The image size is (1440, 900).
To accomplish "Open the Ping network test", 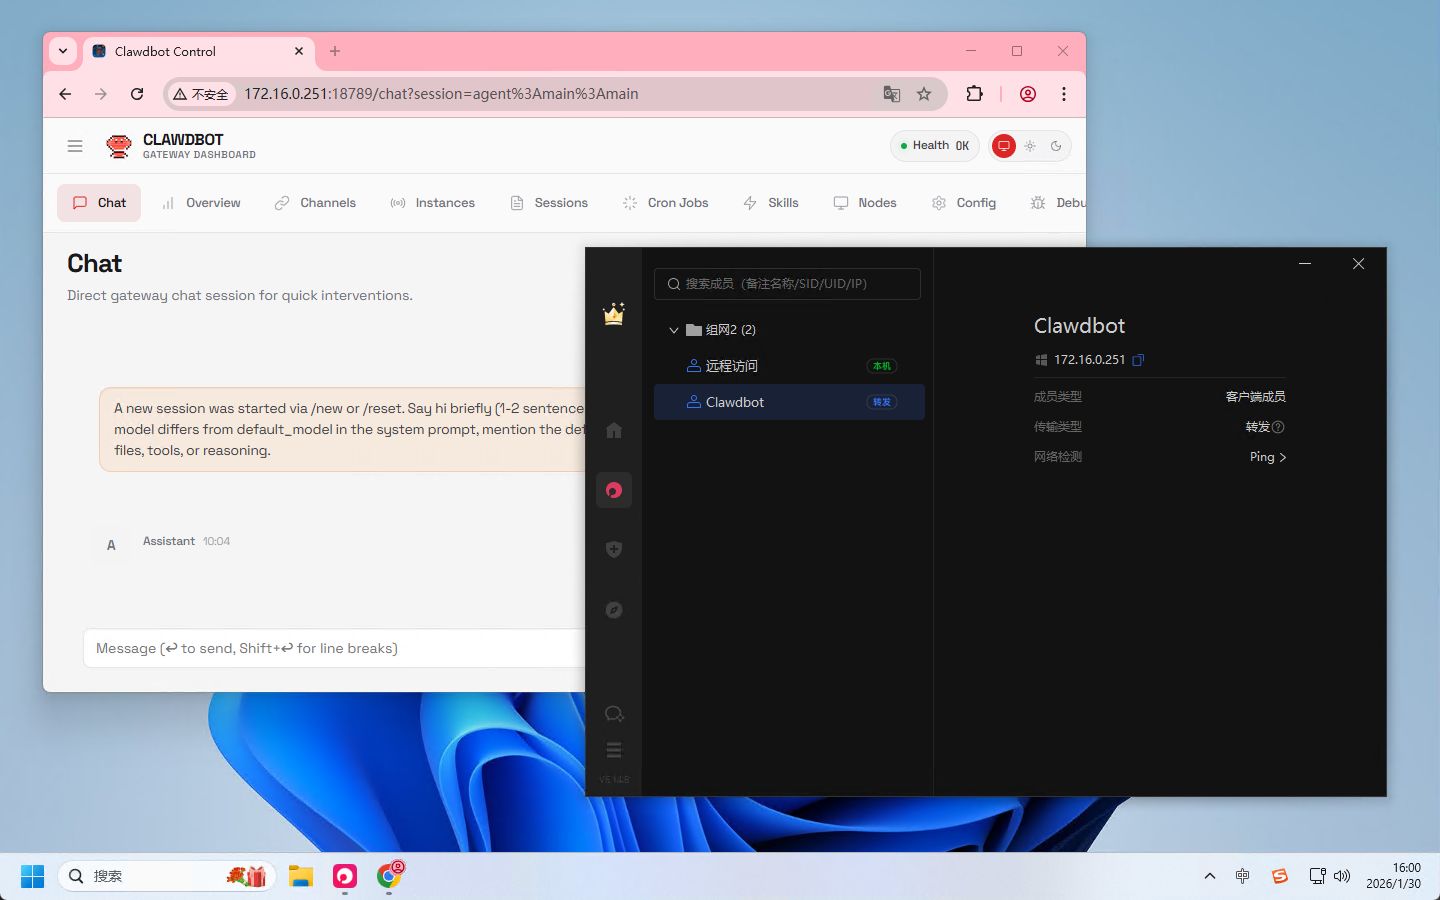I will point(1267,457).
